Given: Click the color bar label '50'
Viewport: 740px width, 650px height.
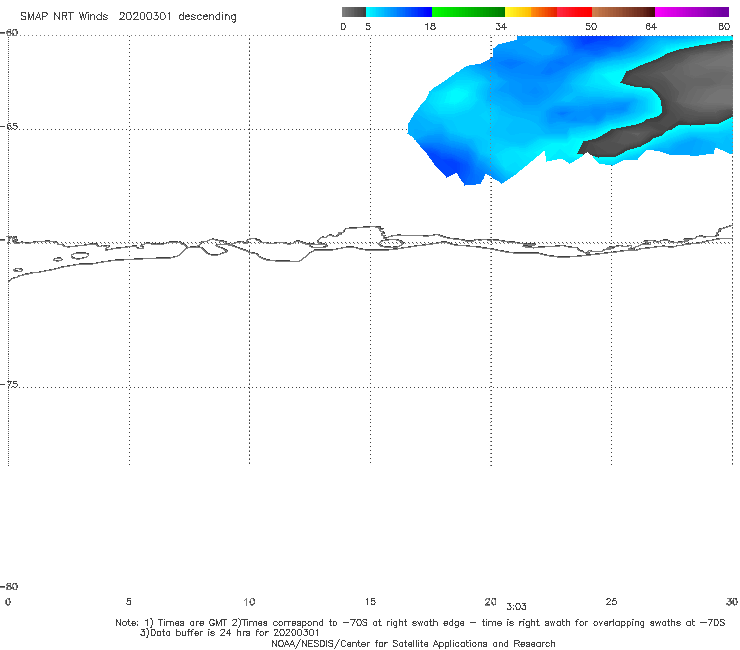Looking at the screenshot, I should [x=591, y=26].
